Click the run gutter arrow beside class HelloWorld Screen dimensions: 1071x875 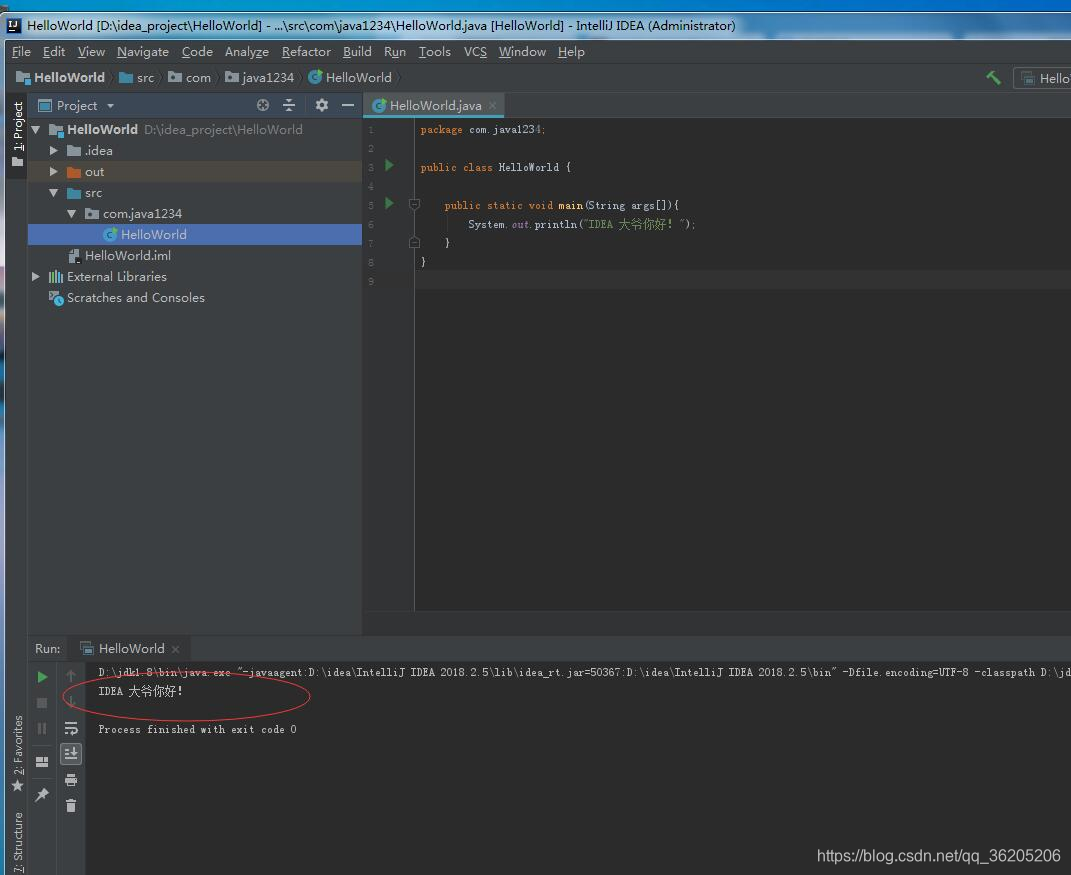[x=389, y=165]
